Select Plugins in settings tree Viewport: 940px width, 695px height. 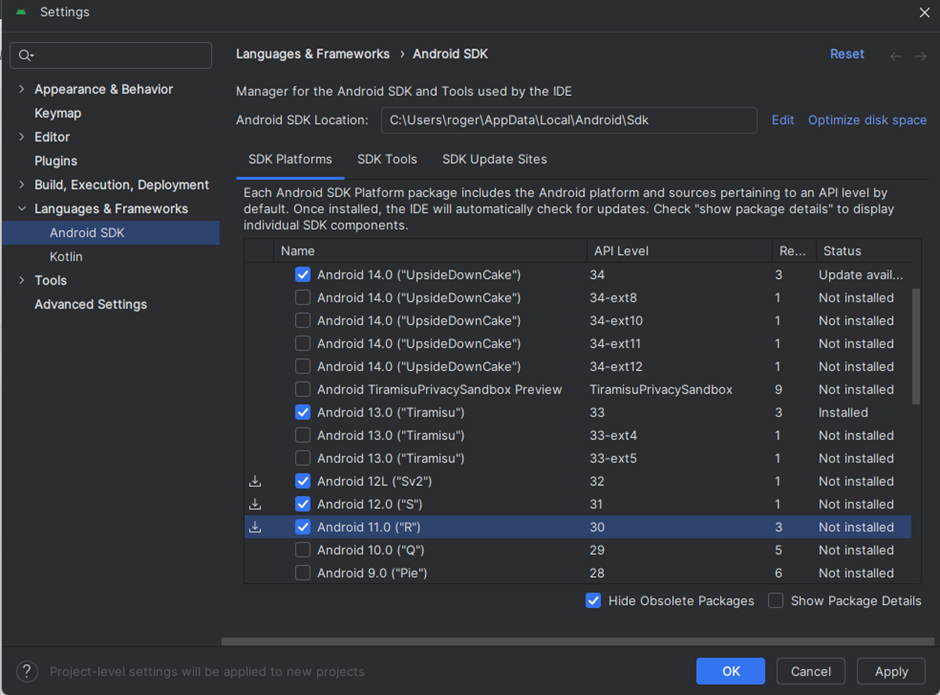[x=56, y=161]
